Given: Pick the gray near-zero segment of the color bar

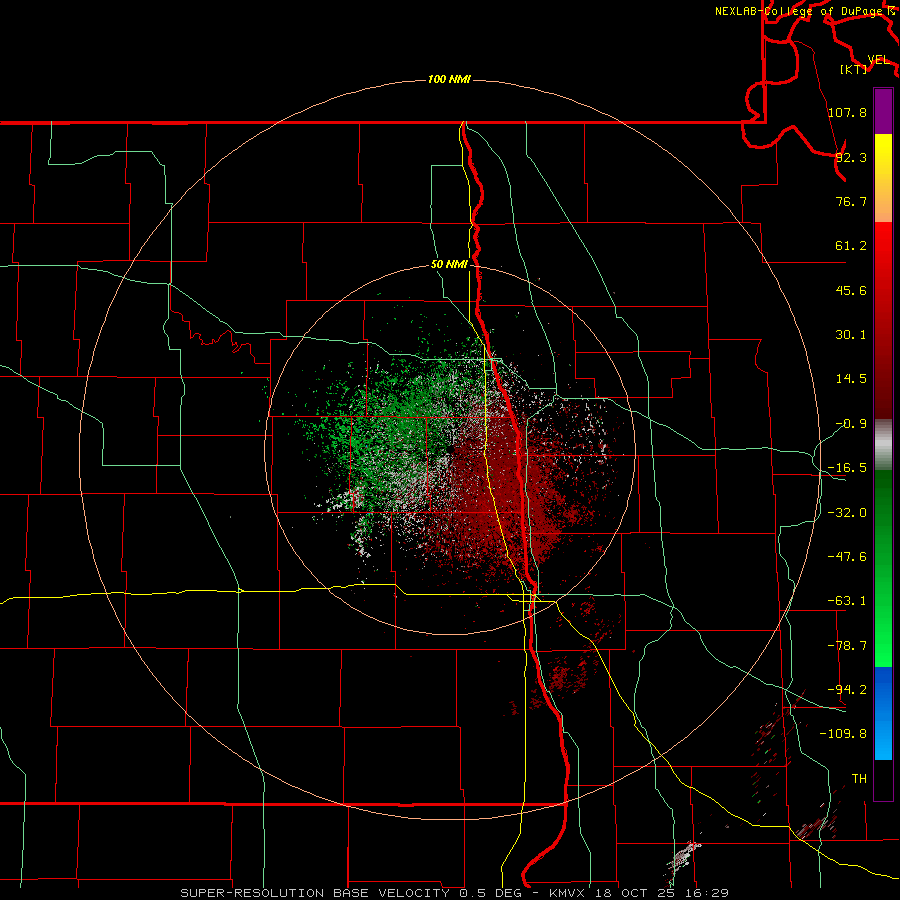Looking at the screenshot, I should point(883,444).
